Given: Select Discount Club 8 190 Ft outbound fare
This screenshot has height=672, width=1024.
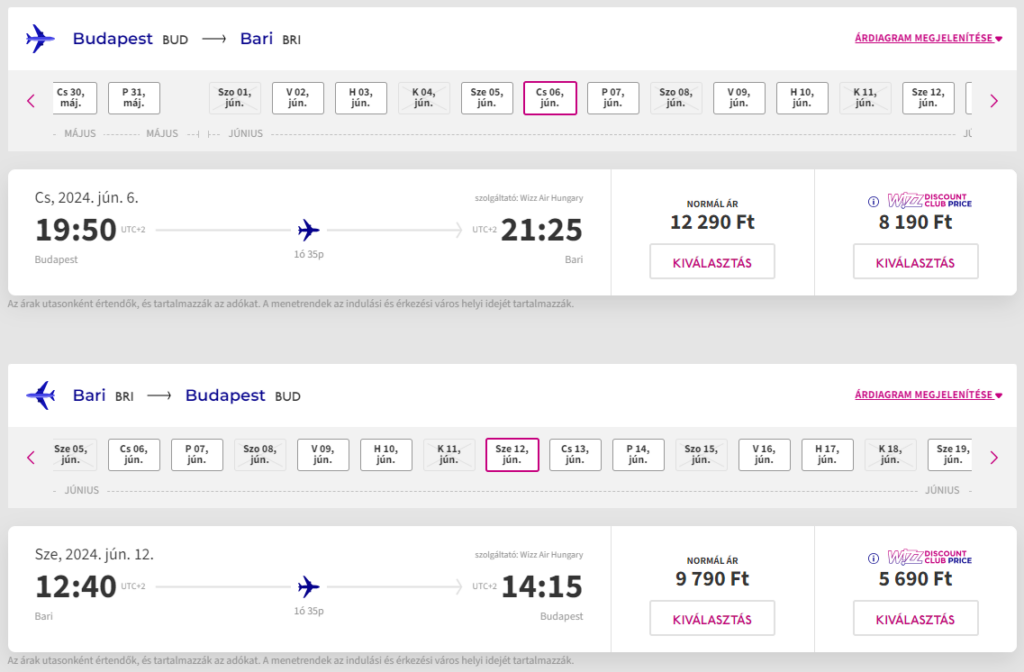Looking at the screenshot, I should (x=915, y=263).
